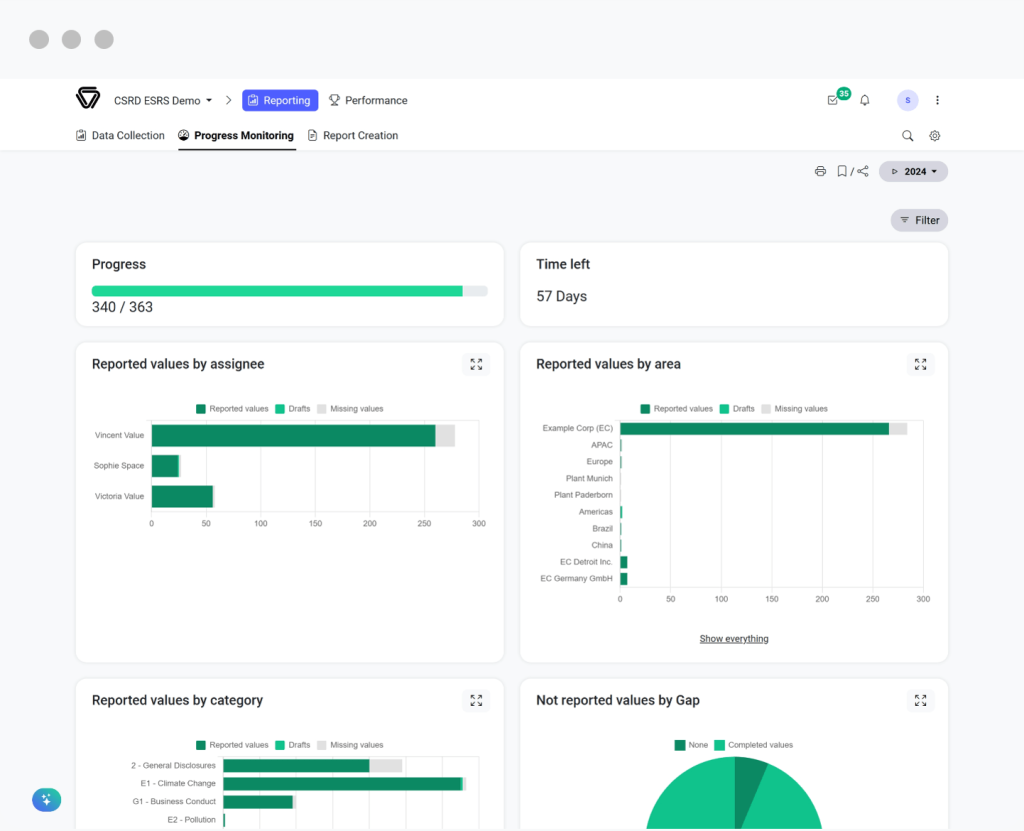Click the Filter button
The image size is (1024, 831).
(919, 220)
